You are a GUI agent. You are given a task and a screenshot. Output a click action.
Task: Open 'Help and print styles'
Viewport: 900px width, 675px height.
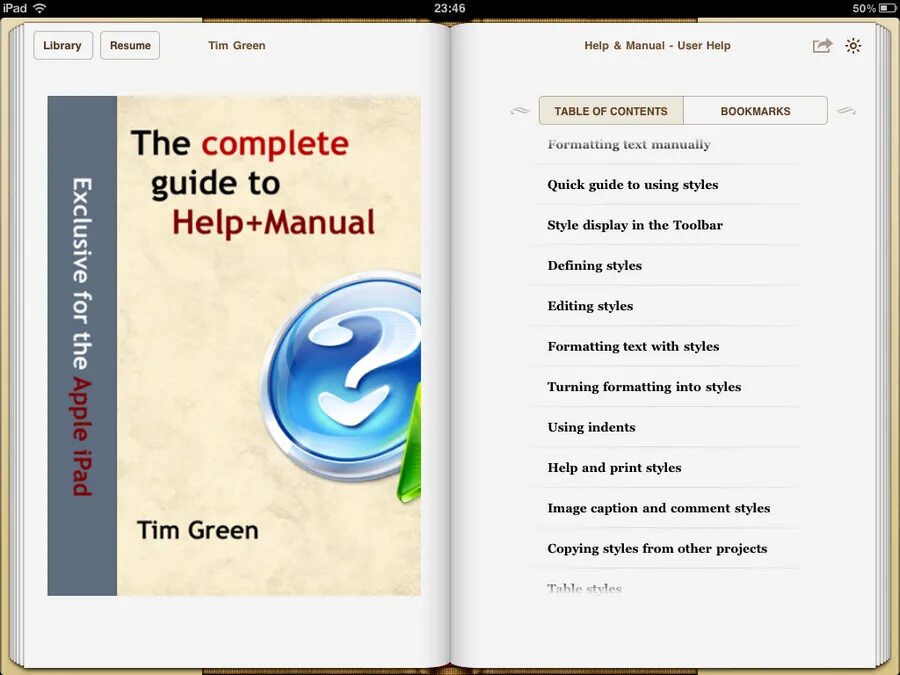pyautogui.click(x=665, y=468)
